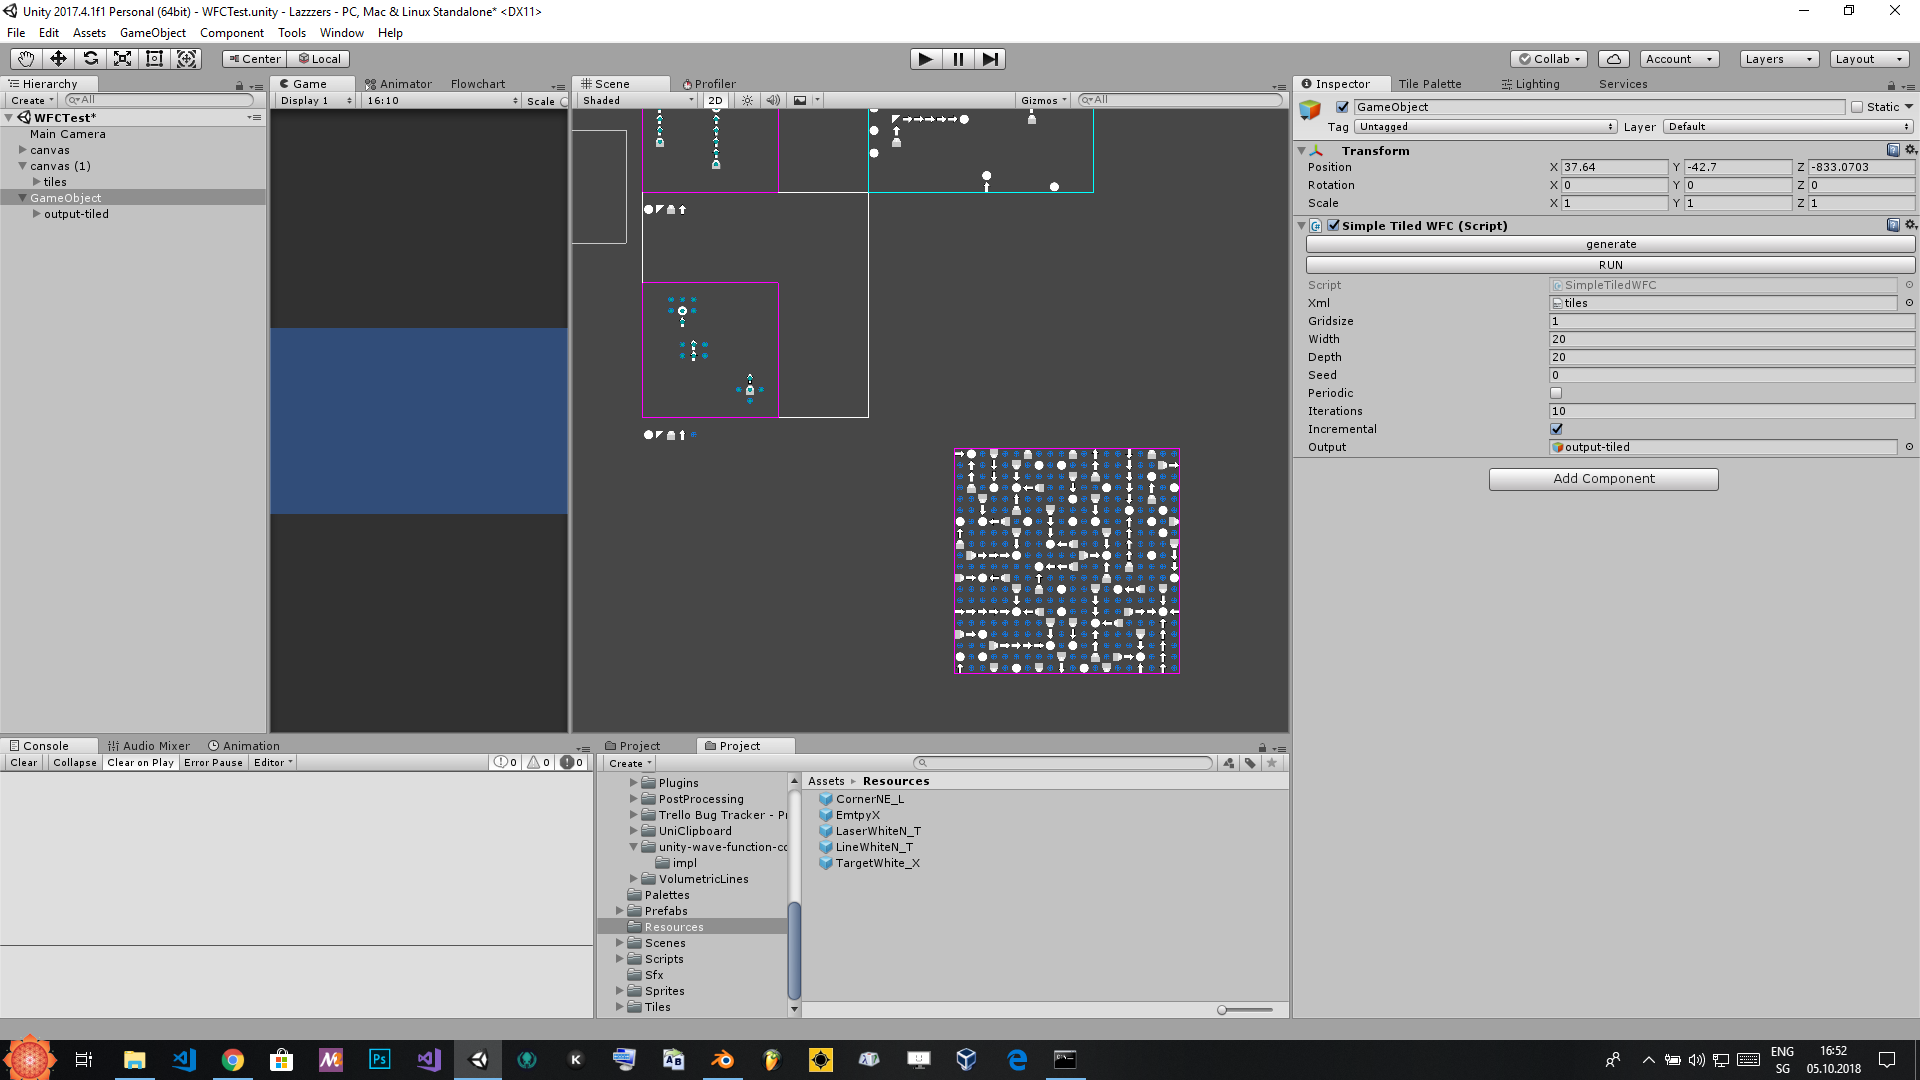Select the combined Transform tool
The height and width of the screenshot is (1080, 1920).
(187, 59)
